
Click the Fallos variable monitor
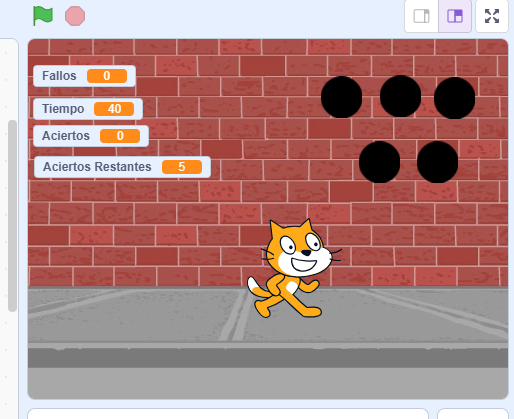[x=84, y=76]
